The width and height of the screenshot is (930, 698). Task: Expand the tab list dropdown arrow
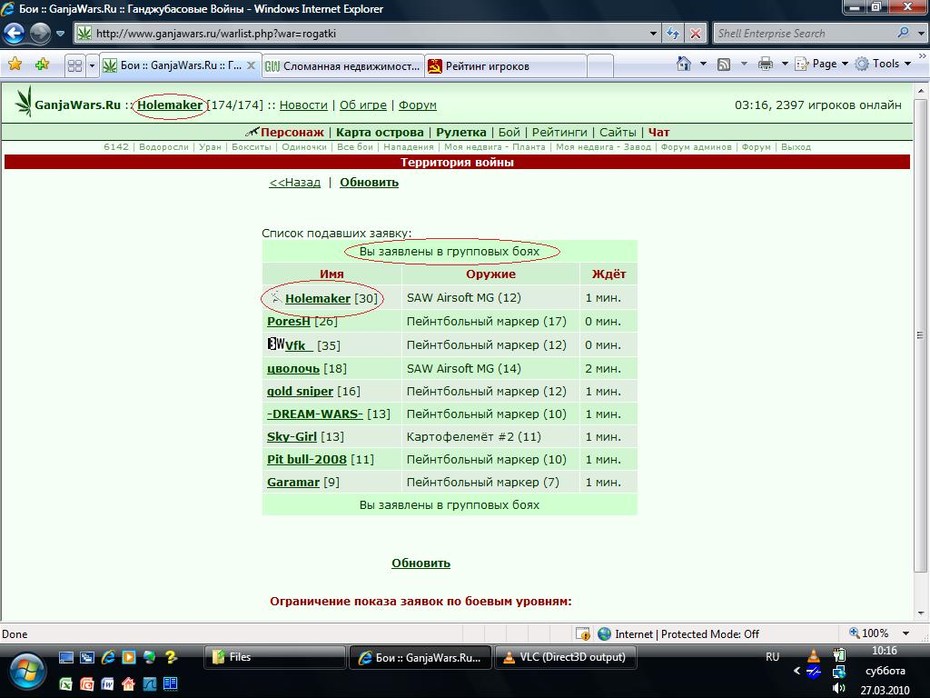click(x=92, y=65)
